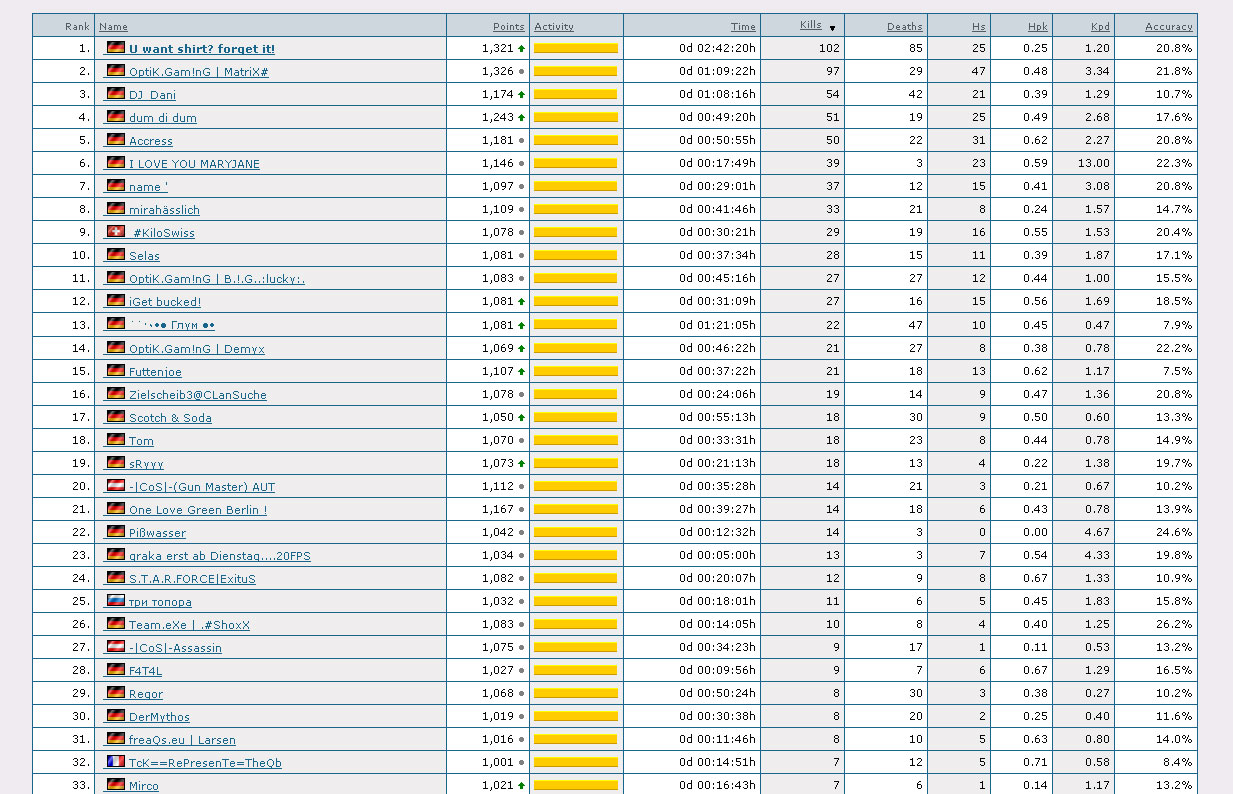Open player profile OptiK.Gam!nG | MatriX#

click(198, 72)
